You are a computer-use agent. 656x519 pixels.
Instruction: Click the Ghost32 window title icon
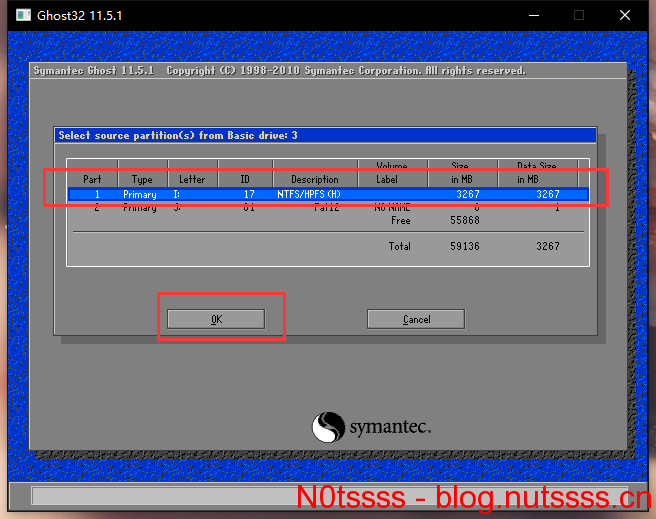click(23, 15)
